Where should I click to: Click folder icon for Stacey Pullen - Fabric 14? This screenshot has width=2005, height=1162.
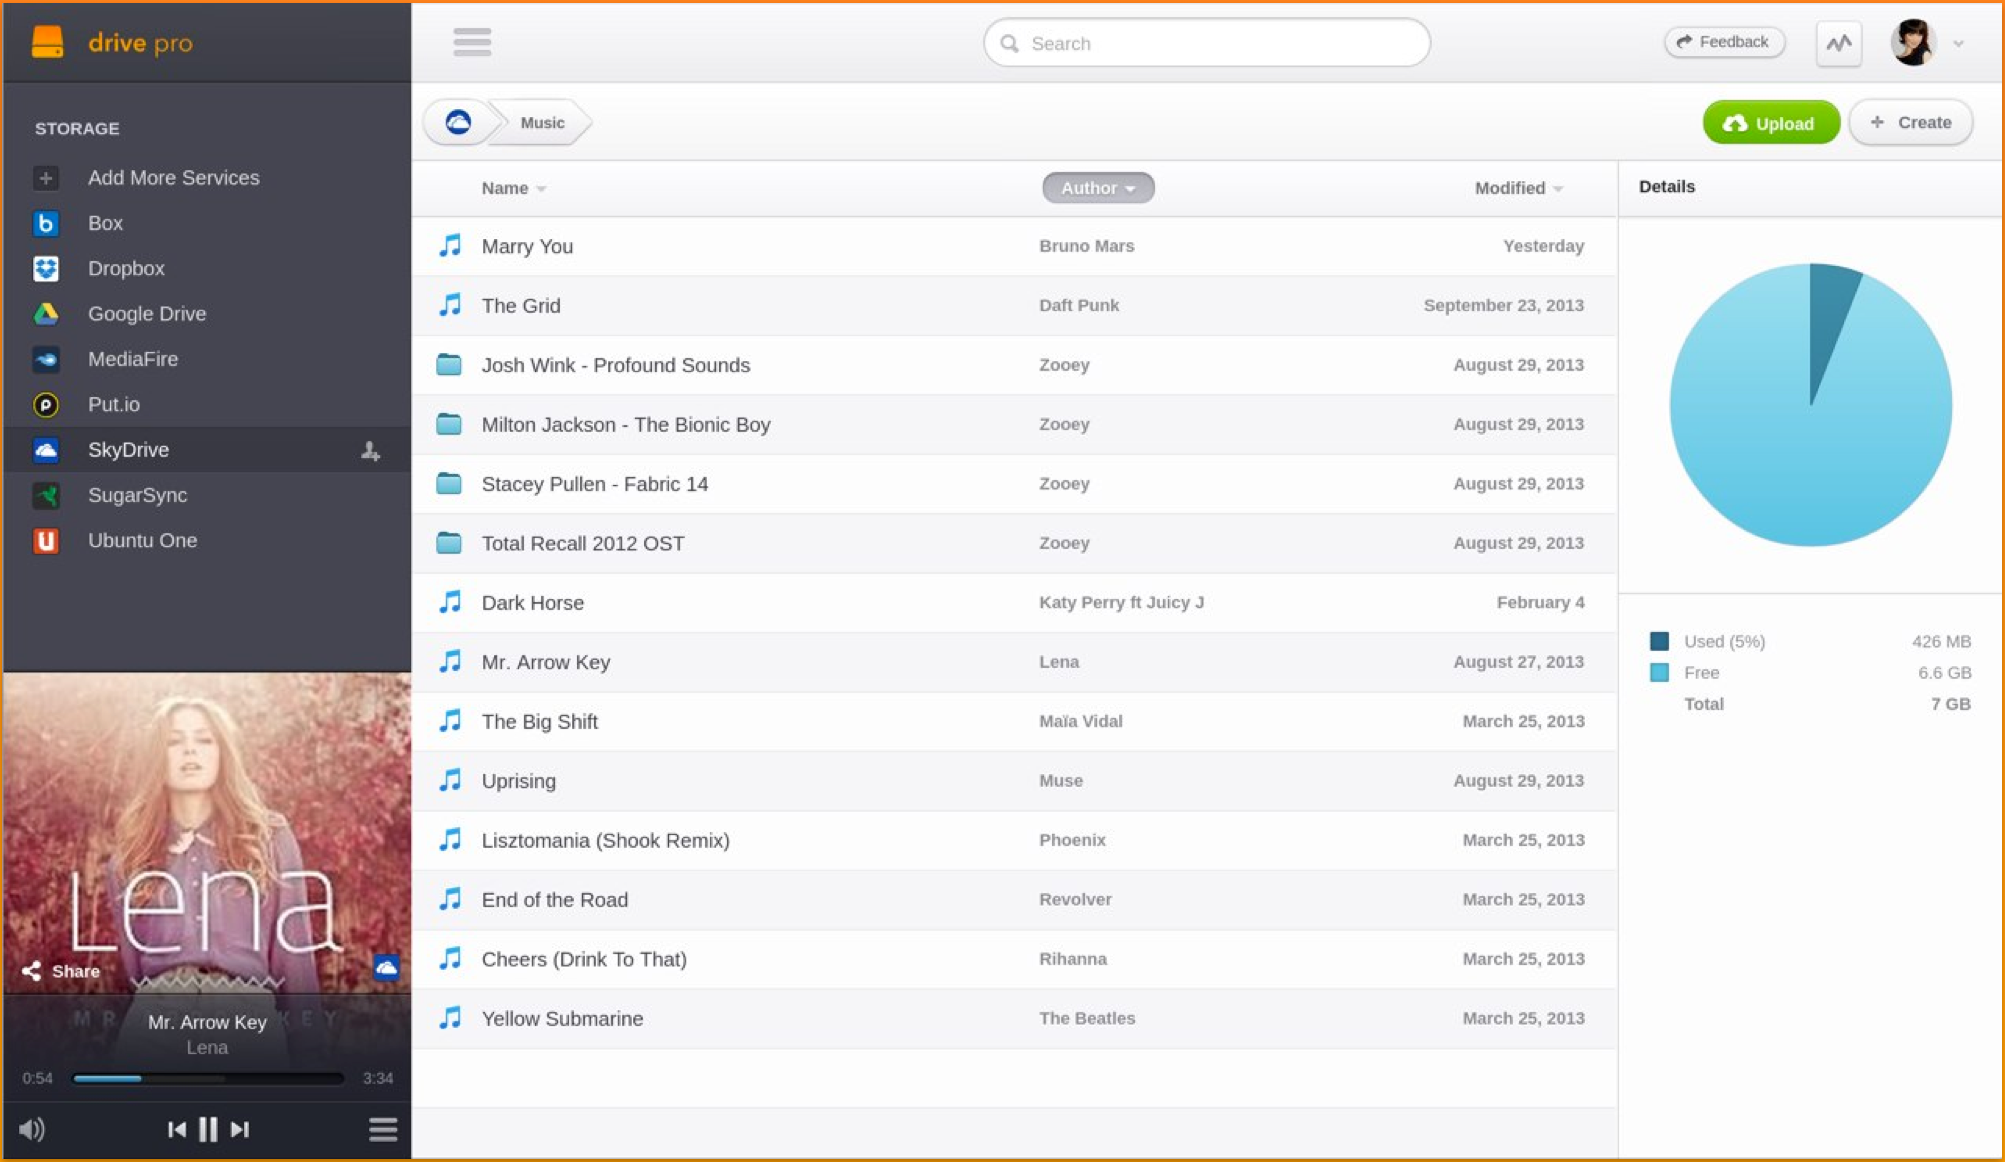449,483
